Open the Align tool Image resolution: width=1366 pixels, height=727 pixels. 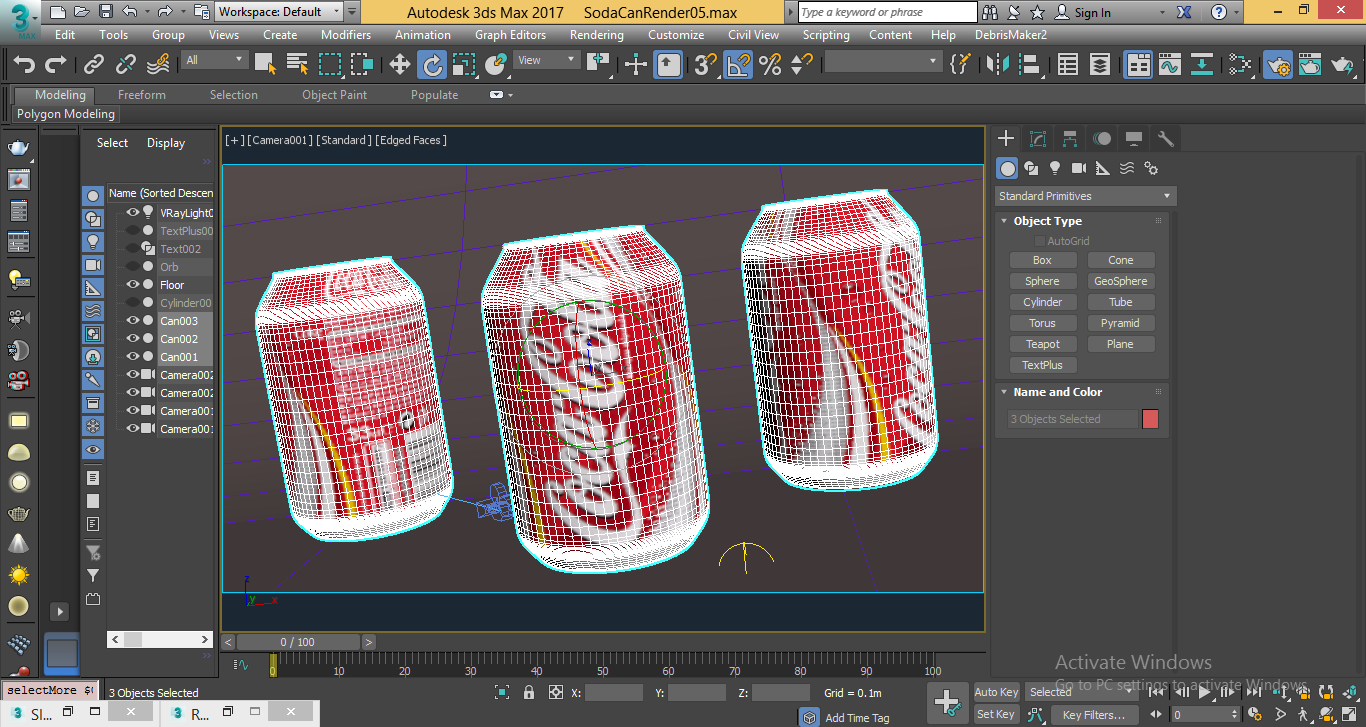pos(1029,65)
